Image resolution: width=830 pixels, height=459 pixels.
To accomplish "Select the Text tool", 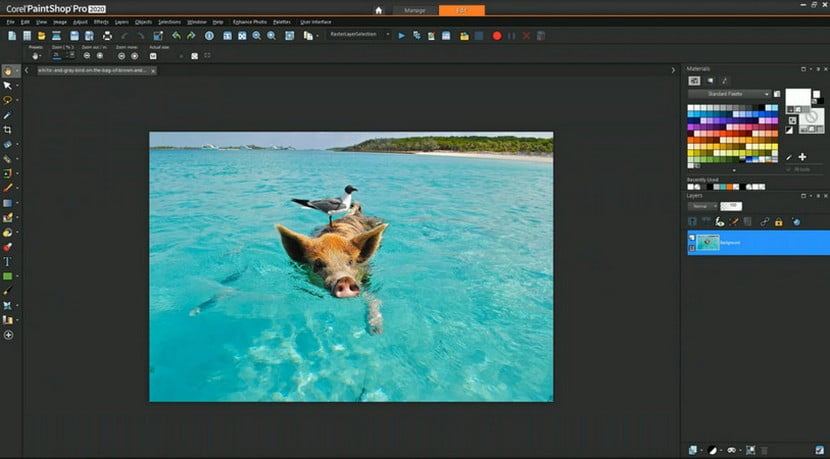I will pyautogui.click(x=7, y=262).
